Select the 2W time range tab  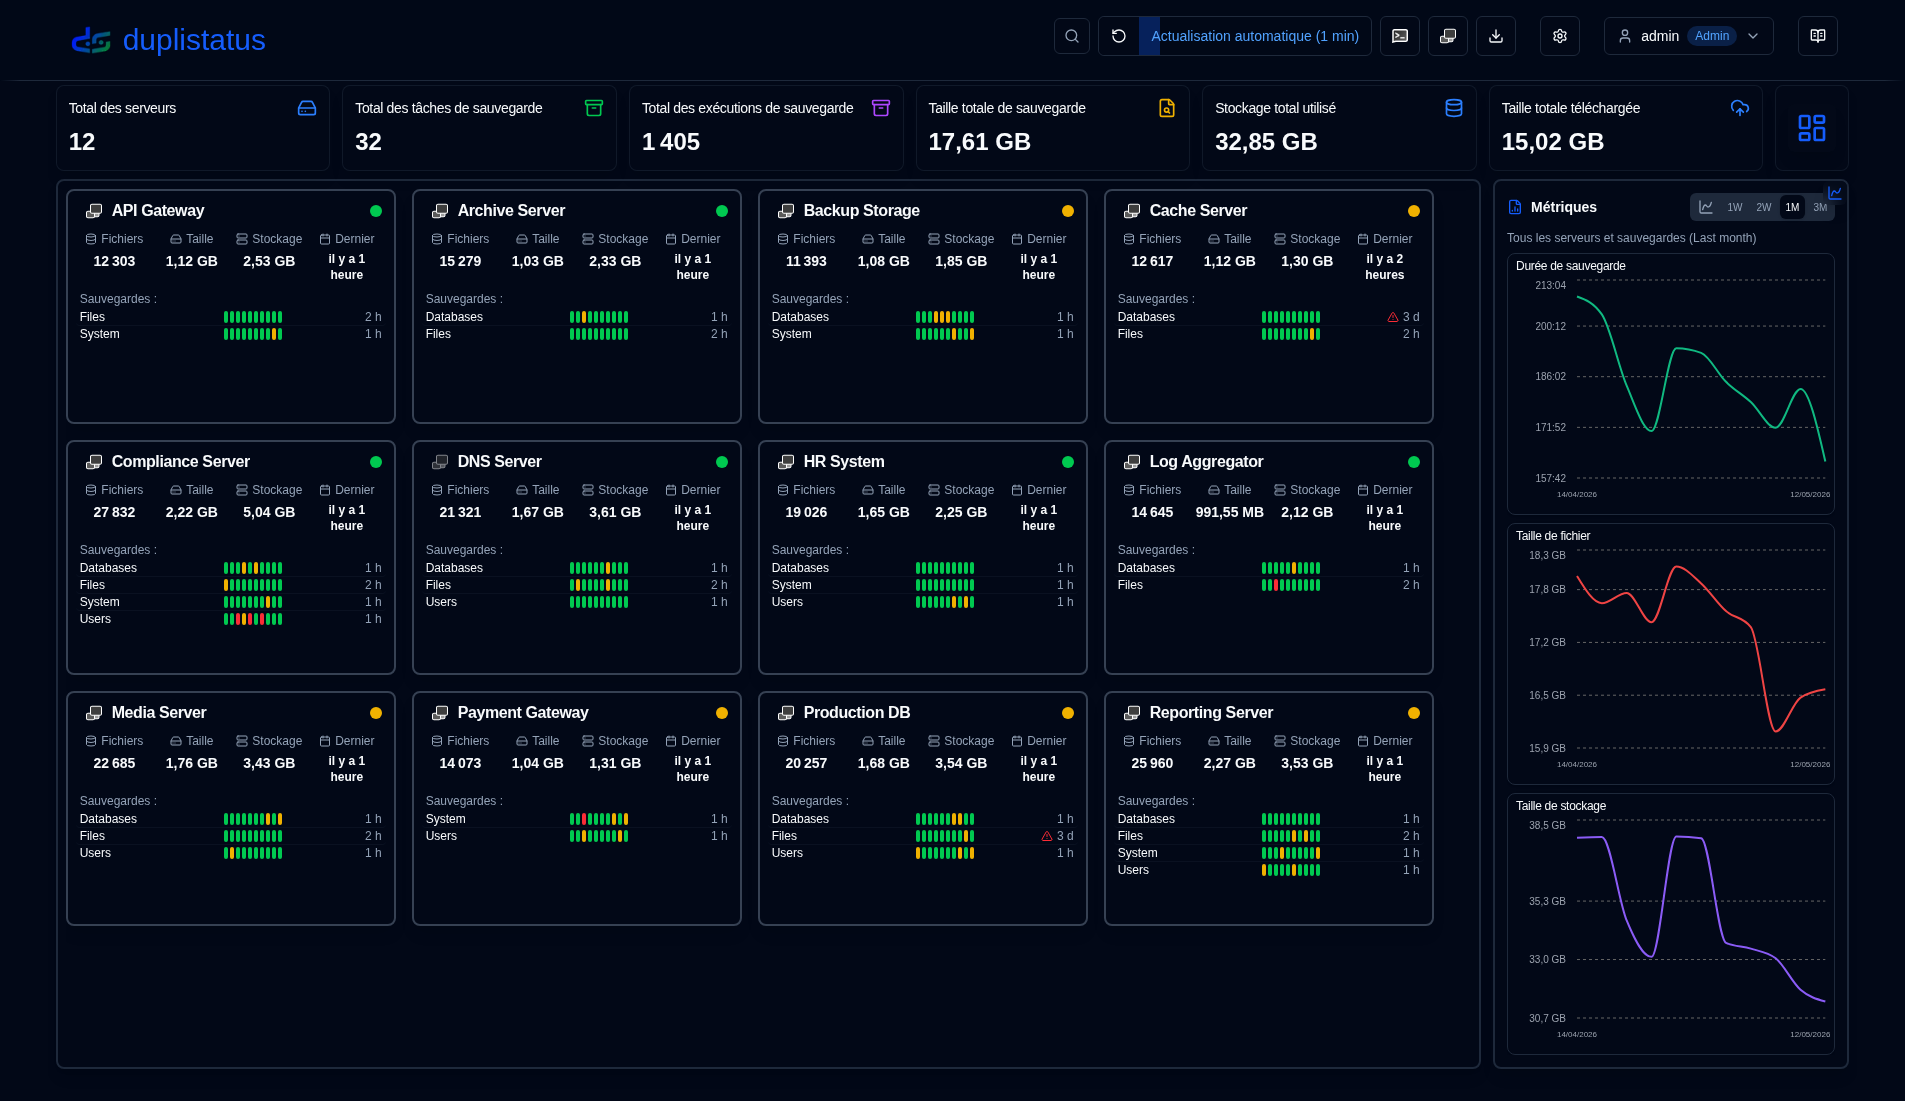click(1764, 207)
